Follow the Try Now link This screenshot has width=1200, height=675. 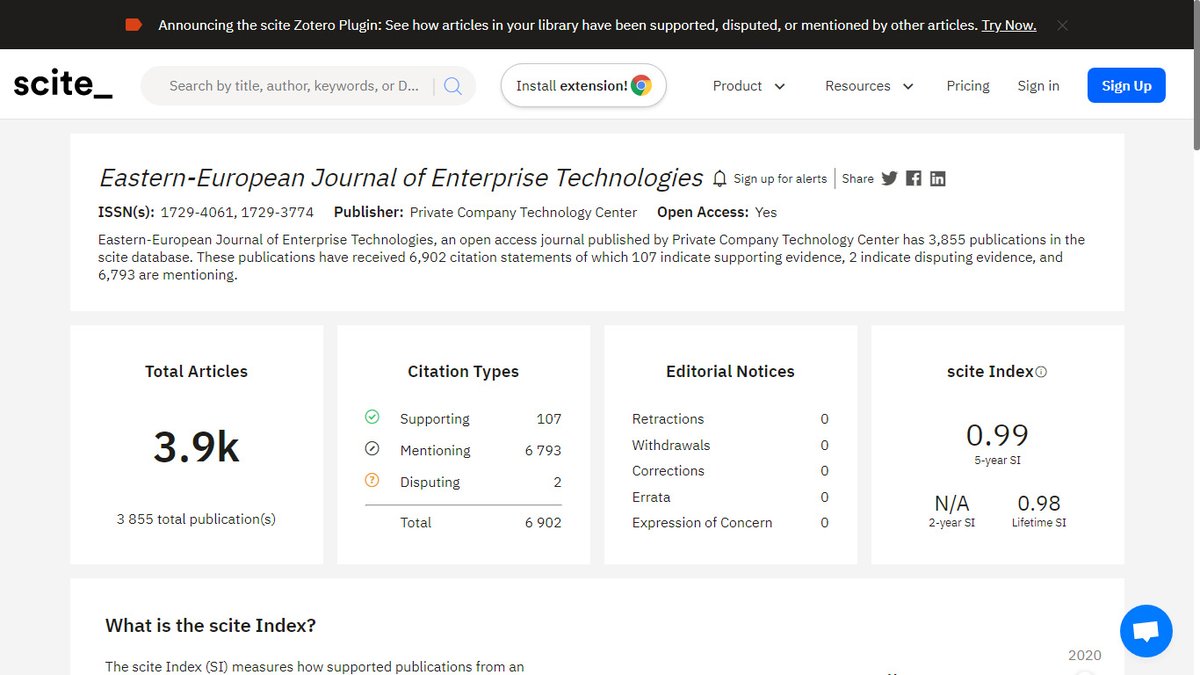1009,25
